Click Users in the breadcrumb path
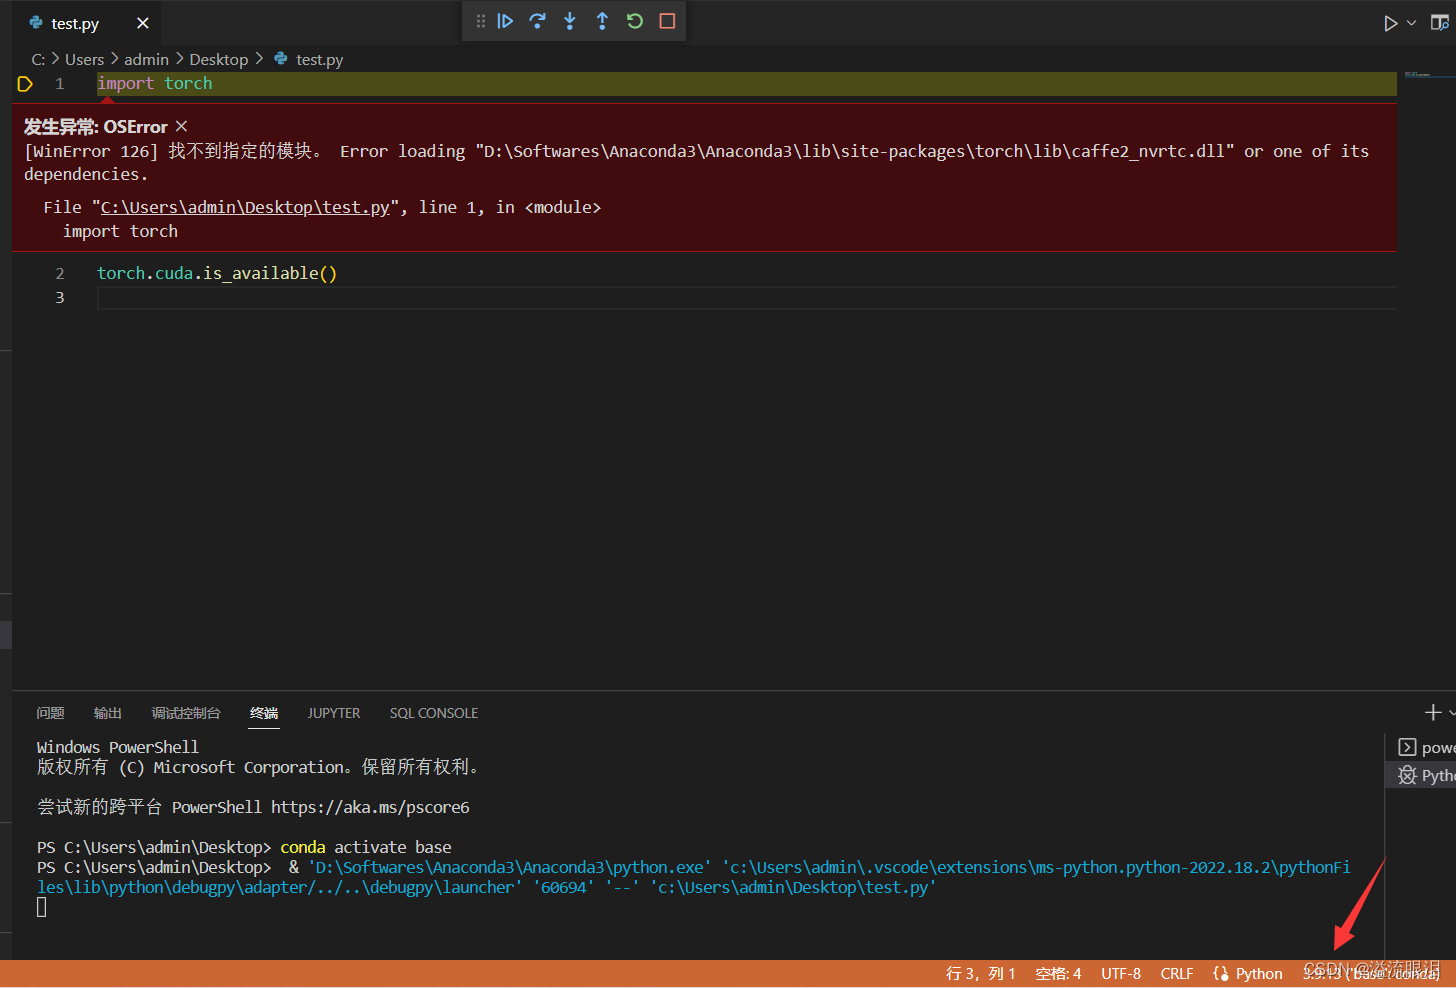This screenshot has height=988, width=1456. (85, 60)
